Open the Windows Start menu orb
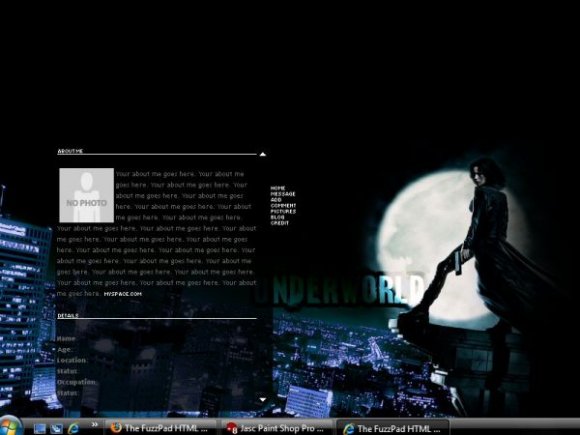The image size is (580, 435). (10, 426)
